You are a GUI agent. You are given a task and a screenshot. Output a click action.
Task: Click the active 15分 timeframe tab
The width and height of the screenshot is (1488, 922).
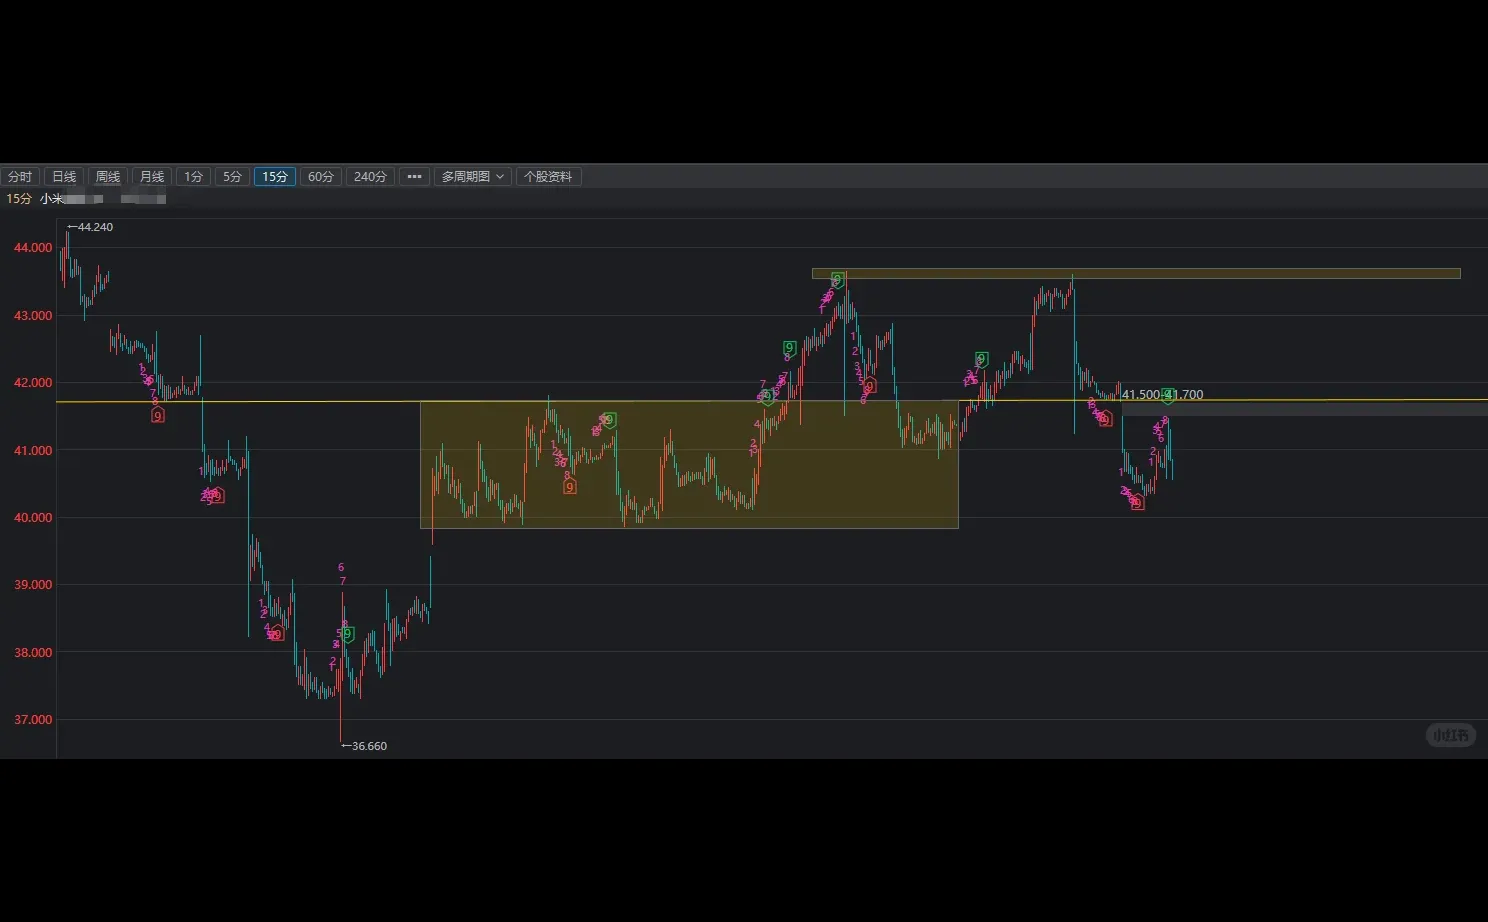pos(275,177)
